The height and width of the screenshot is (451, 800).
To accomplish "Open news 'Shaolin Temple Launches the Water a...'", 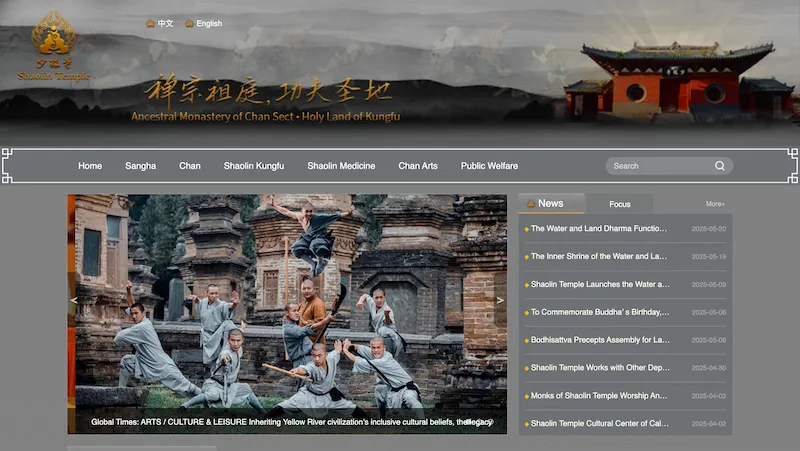I will pos(600,284).
